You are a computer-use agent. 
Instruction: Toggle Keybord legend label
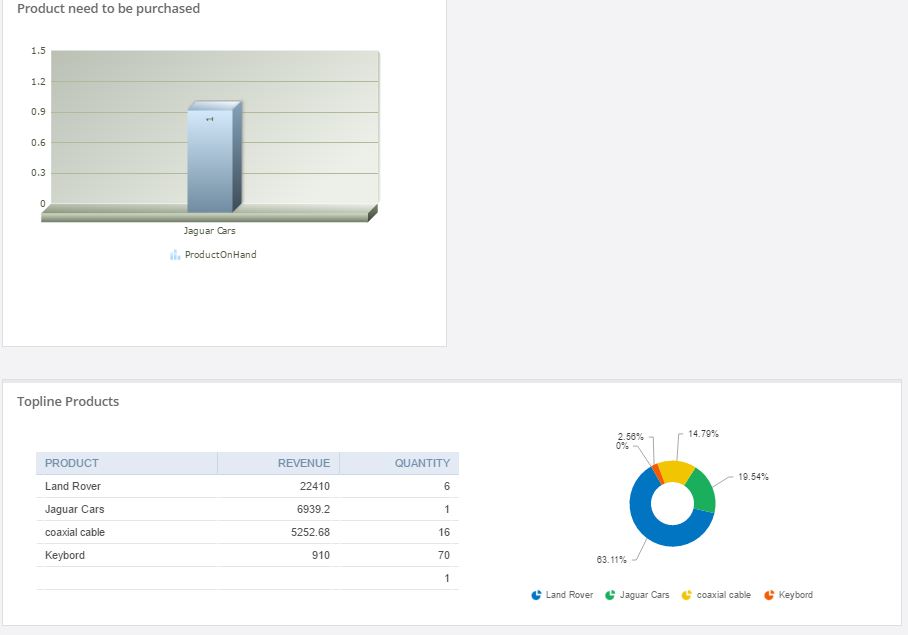coord(796,595)
